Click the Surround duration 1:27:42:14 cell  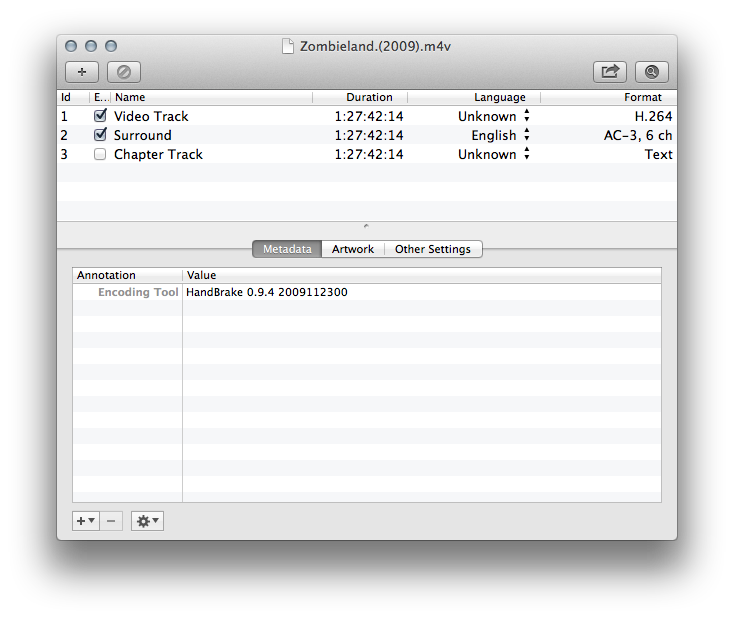369,135
